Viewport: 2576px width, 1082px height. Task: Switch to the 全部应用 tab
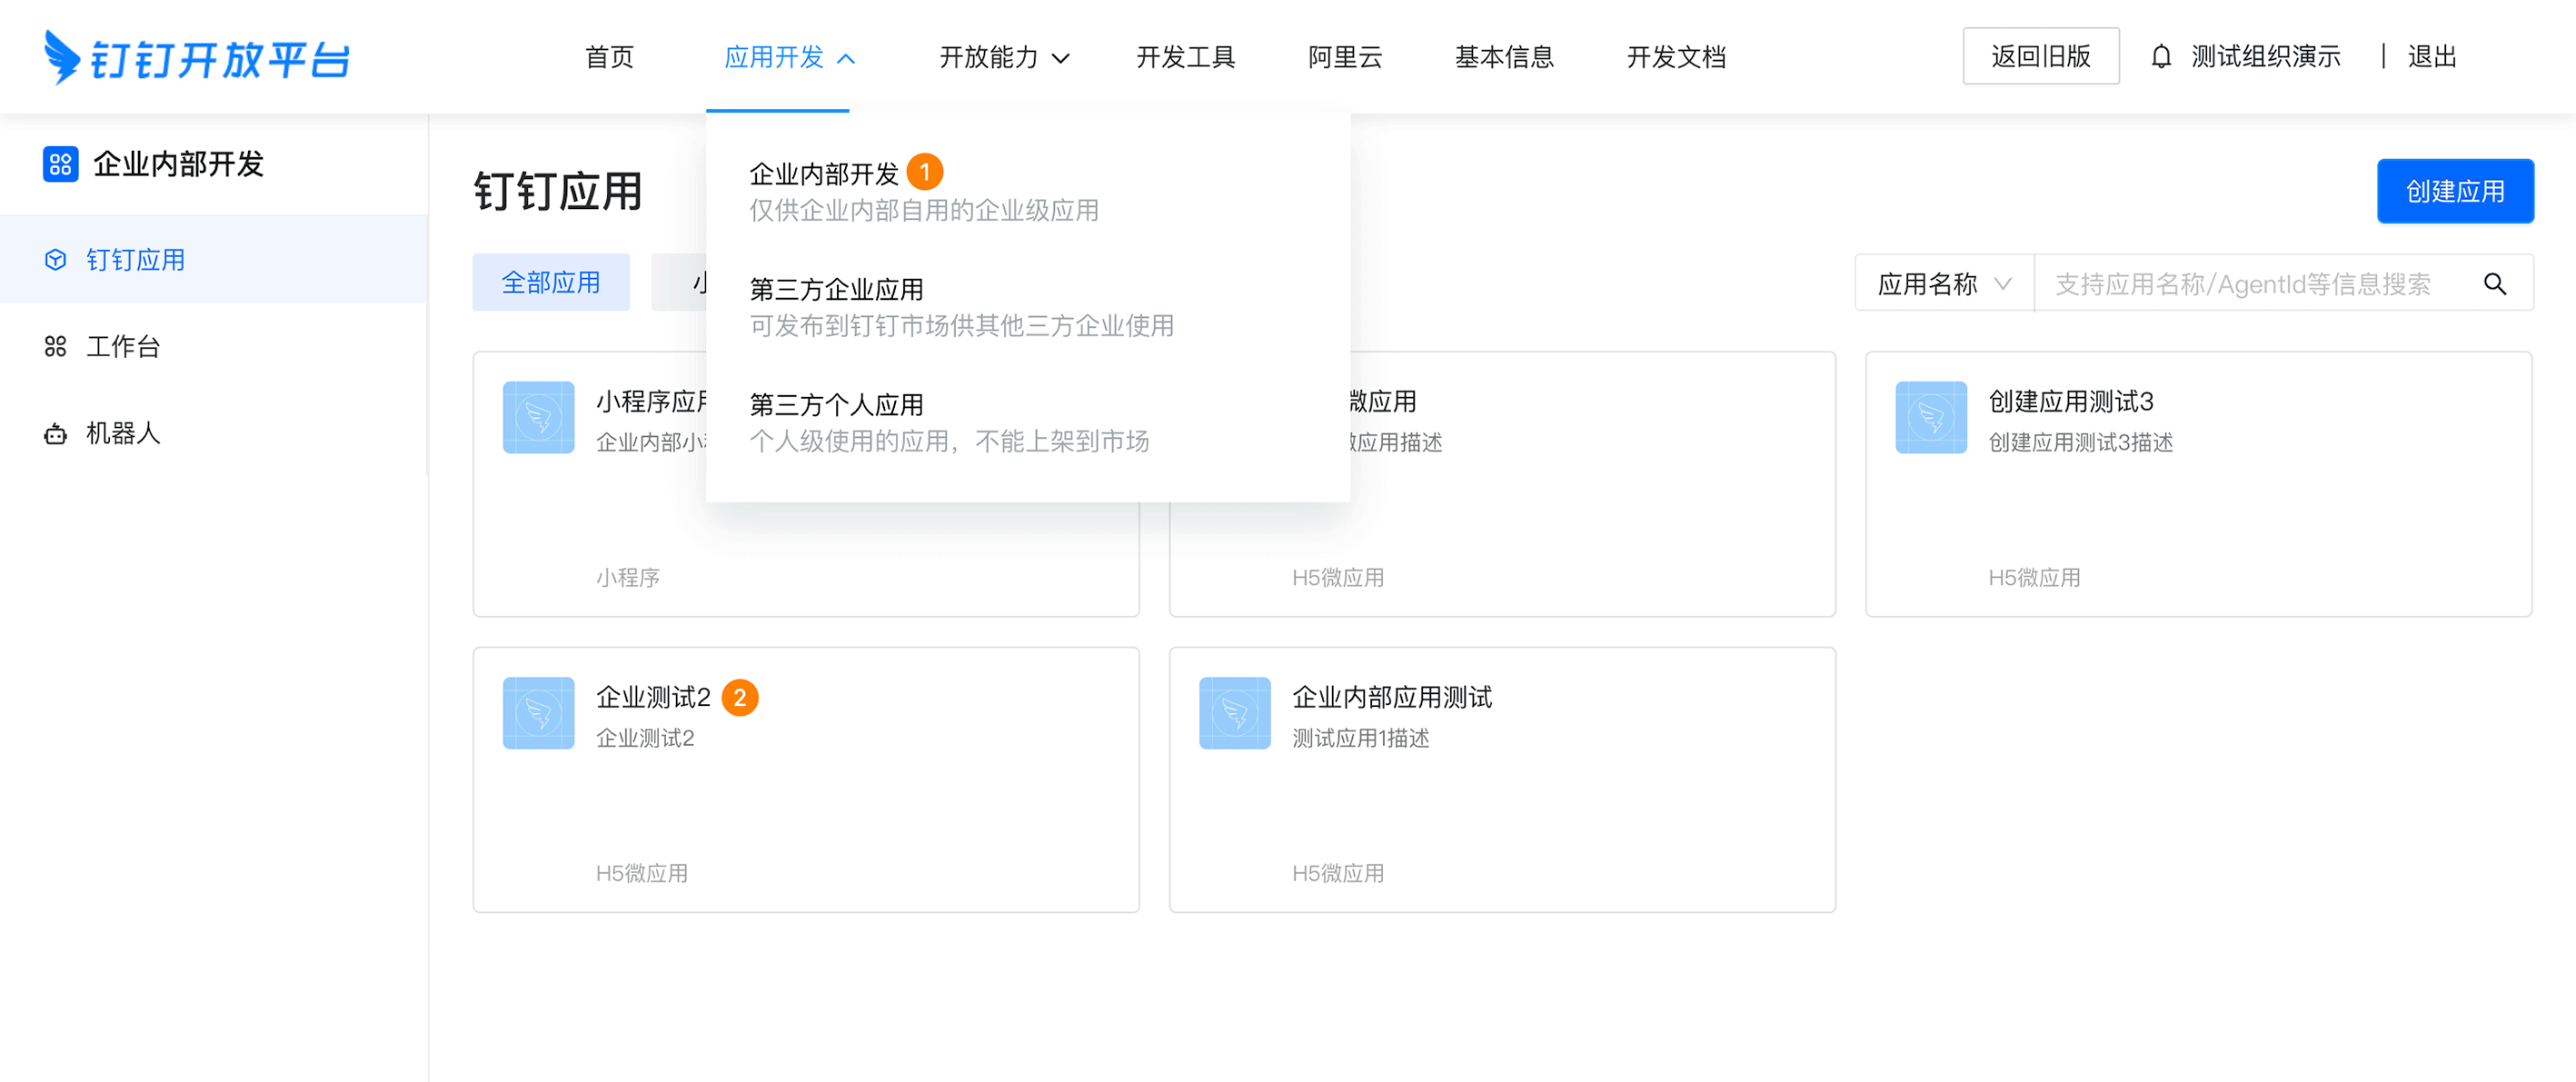pos(551,282)
